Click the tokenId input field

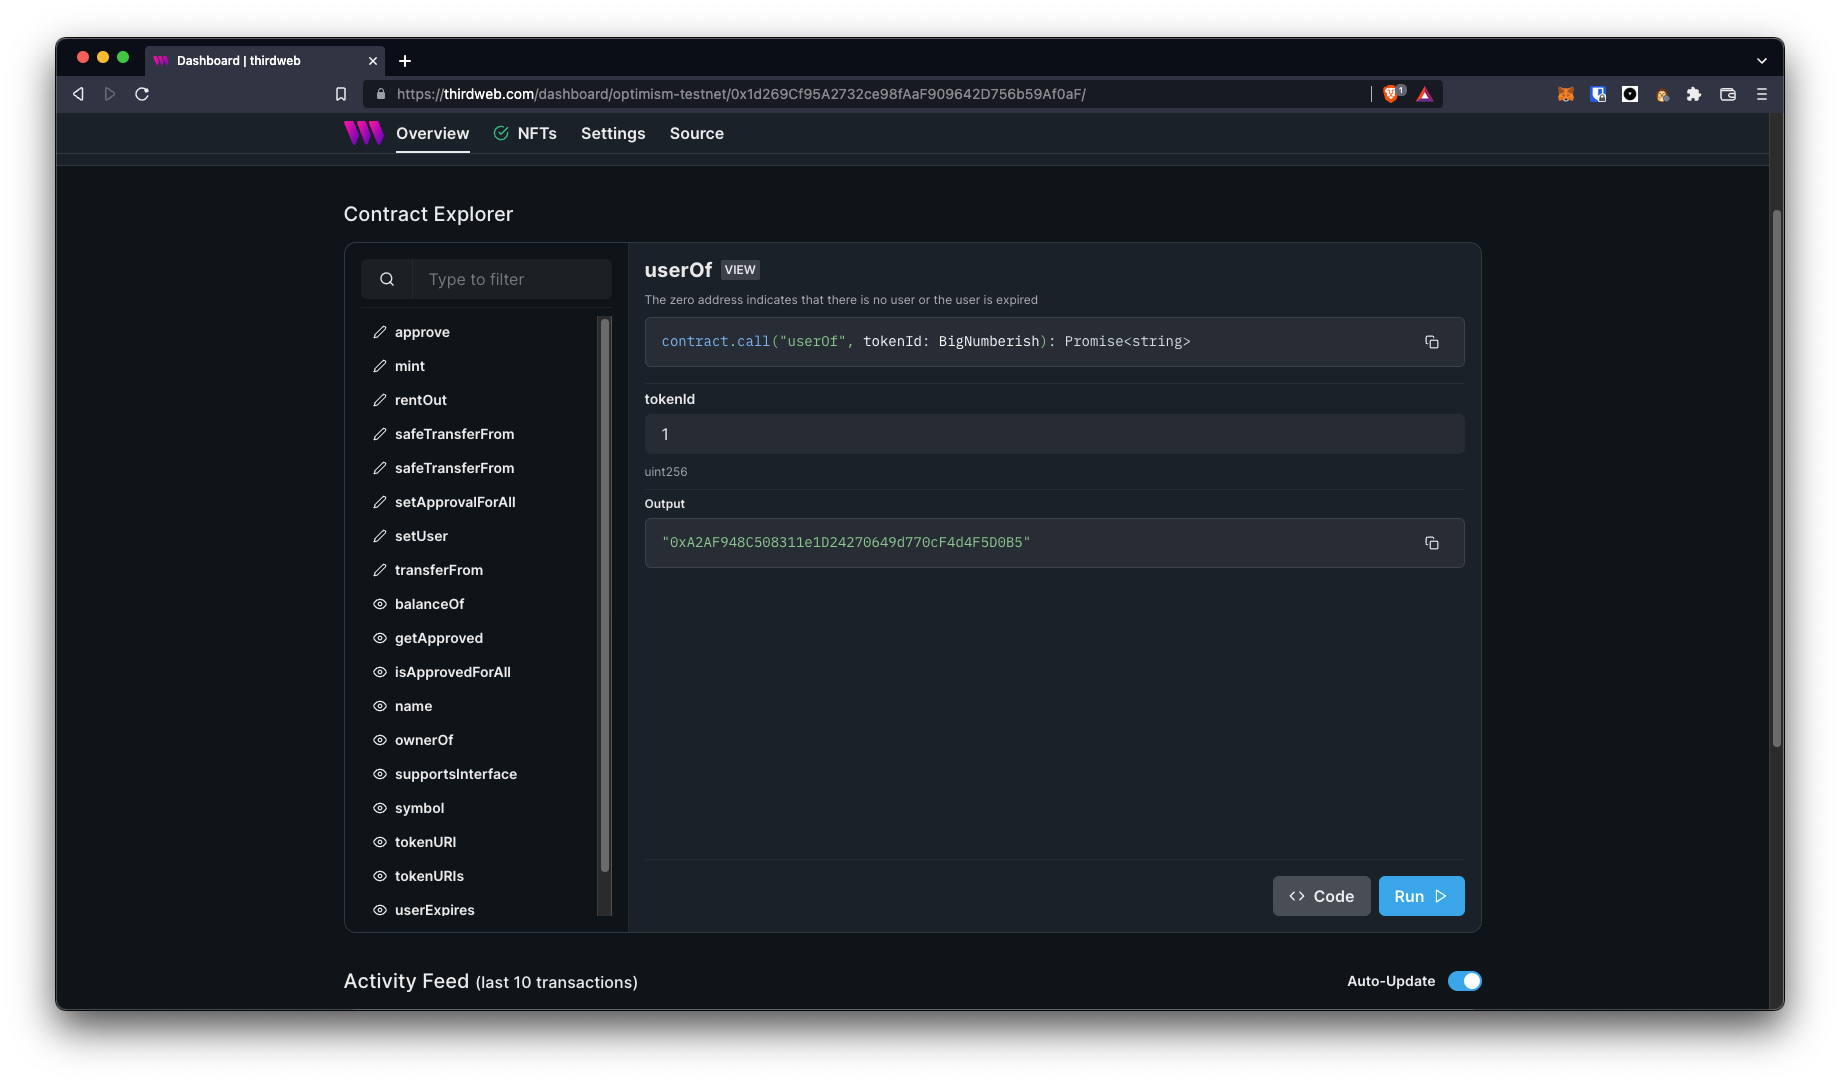[x=1054, y=434]
